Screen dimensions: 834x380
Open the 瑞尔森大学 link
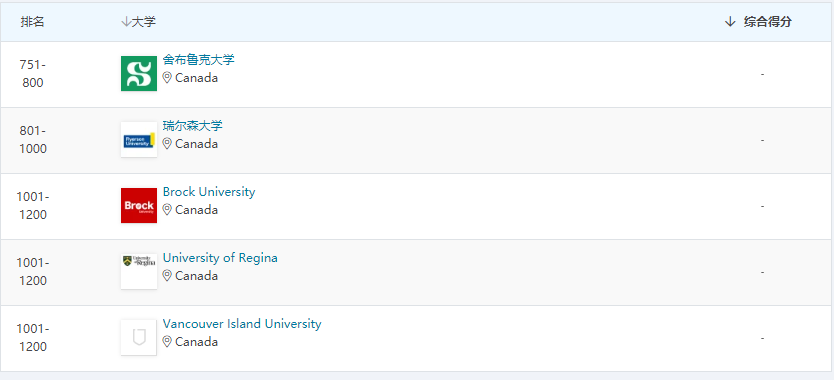193,126
